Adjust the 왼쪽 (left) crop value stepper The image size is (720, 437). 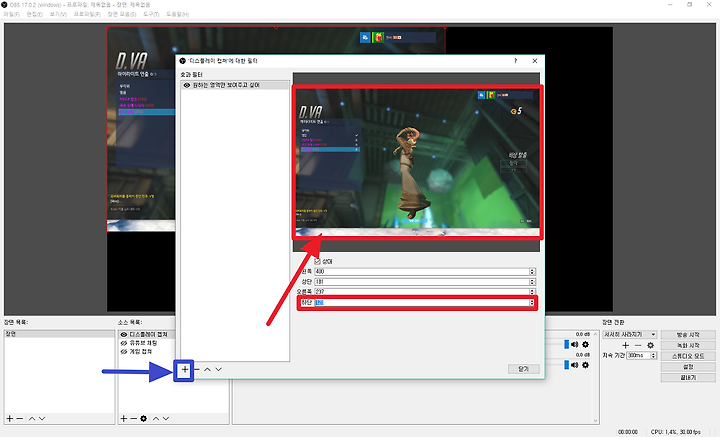(532, 272)
